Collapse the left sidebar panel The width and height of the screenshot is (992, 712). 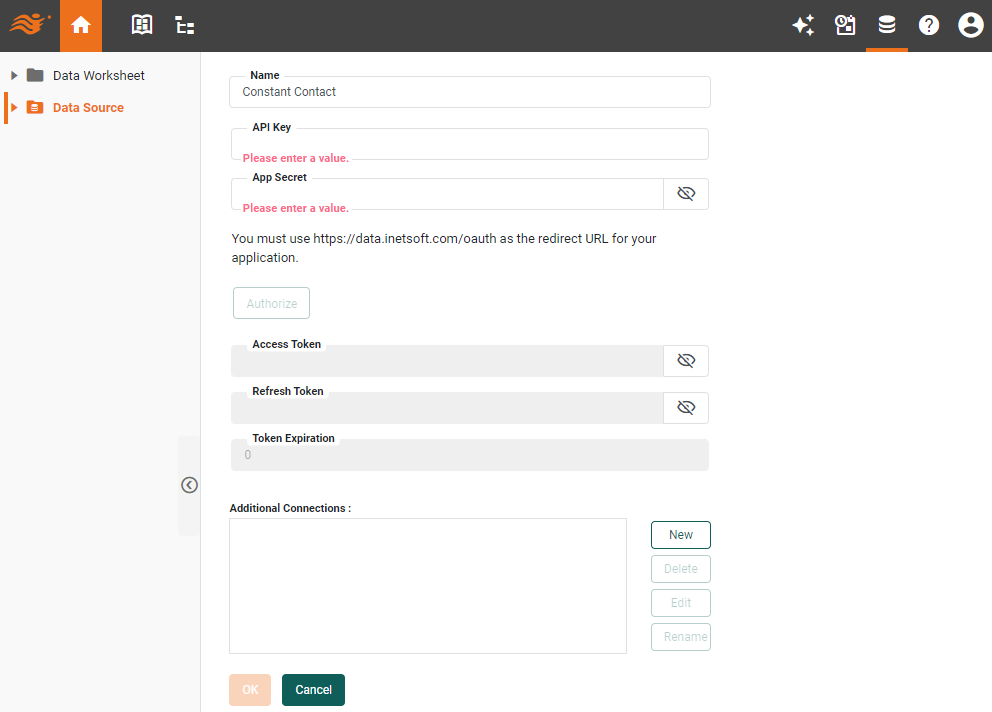(189, 484)
